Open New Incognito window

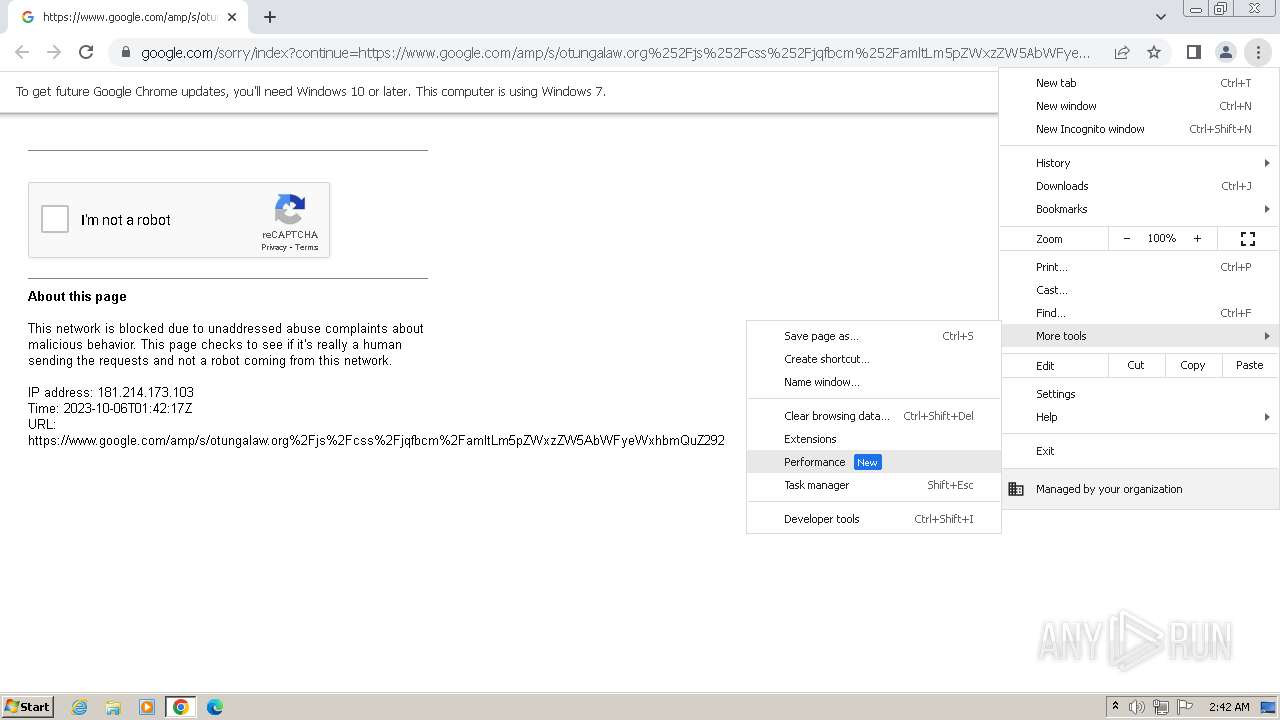point(1139,129)
